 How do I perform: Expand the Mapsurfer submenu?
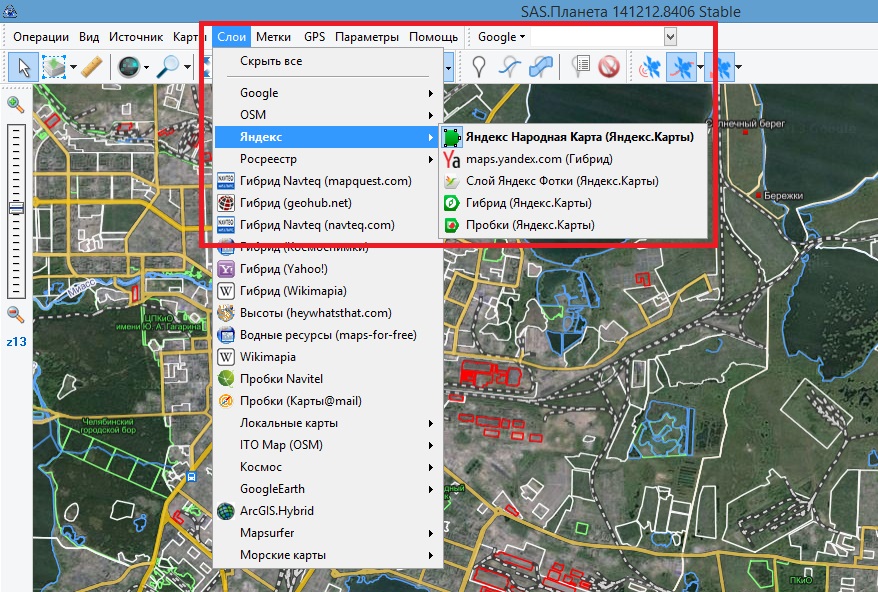pos(328,533)
